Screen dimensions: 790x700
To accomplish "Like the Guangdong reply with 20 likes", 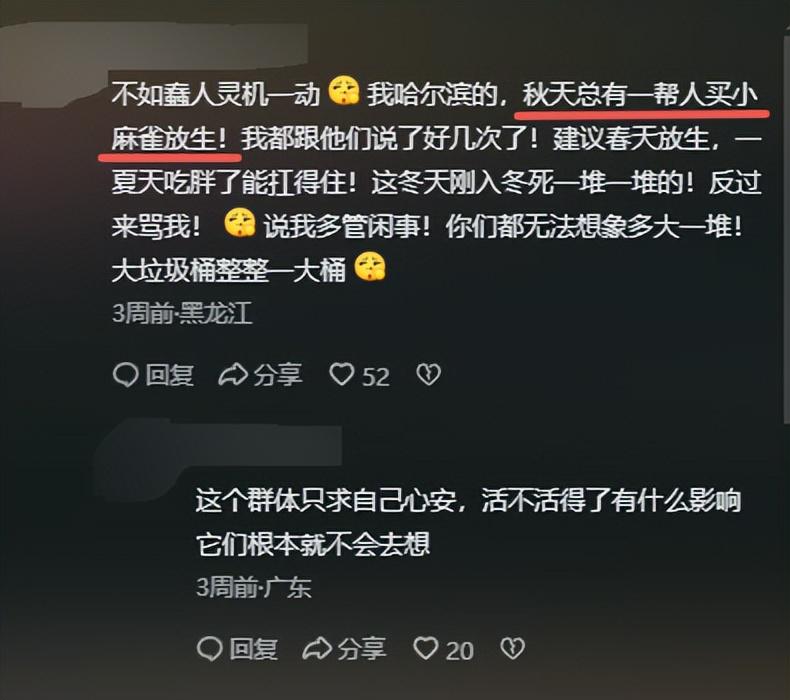I will (x=426, y=649).
